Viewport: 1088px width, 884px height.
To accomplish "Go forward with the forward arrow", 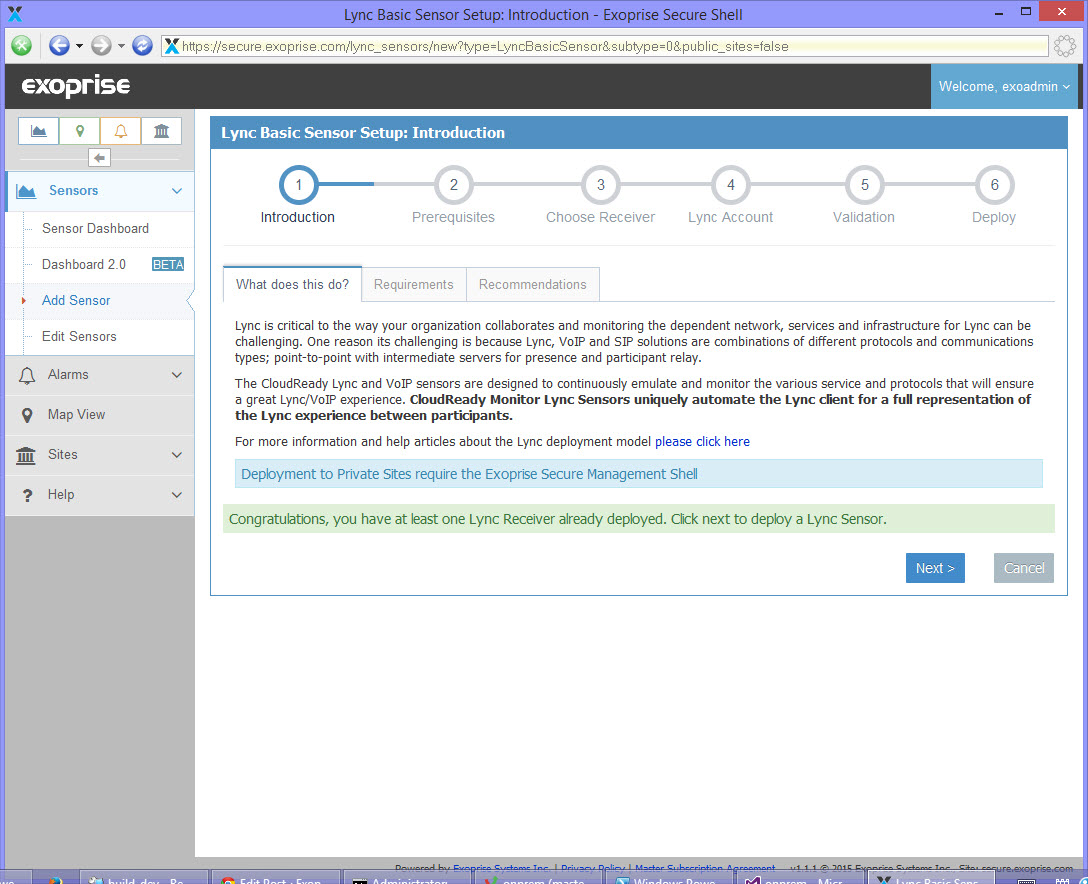I will 101,46.
